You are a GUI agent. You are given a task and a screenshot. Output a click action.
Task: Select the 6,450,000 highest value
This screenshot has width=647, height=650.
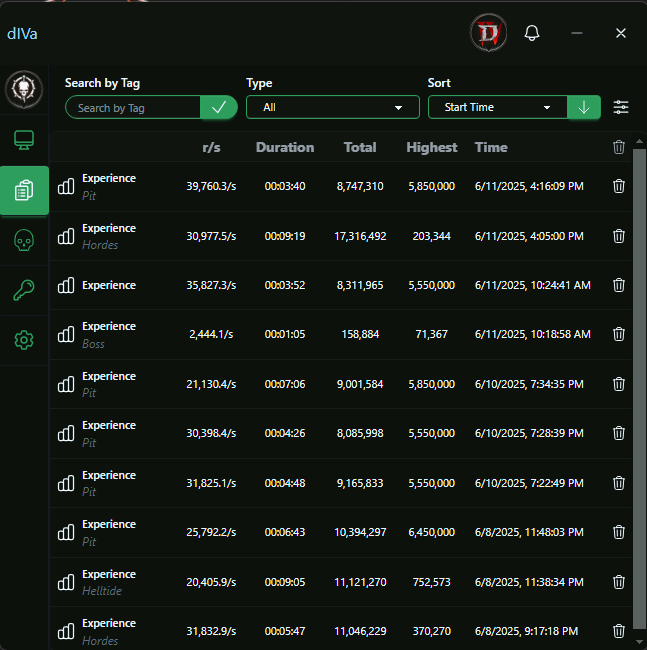tap(431, 532)
